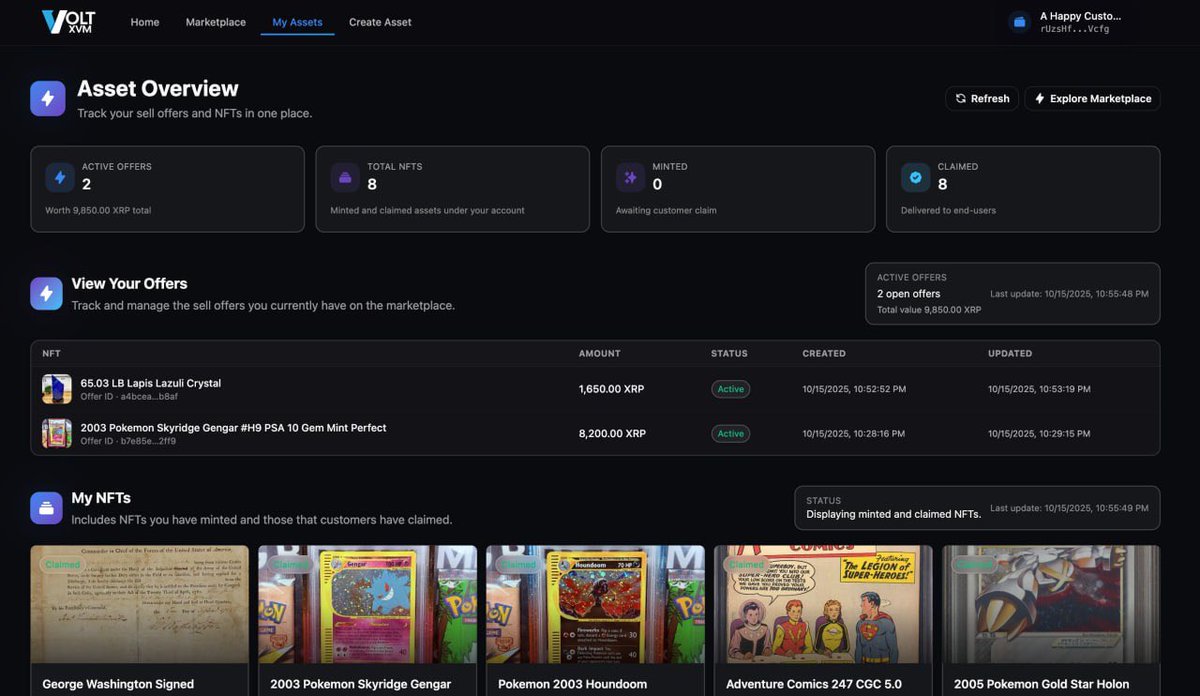Image resolution: width=1200 pixels, height=696 pixels.
Task: Click created time '10/15/2025, 10:52:52 PM'
Action: coord(854,389)
